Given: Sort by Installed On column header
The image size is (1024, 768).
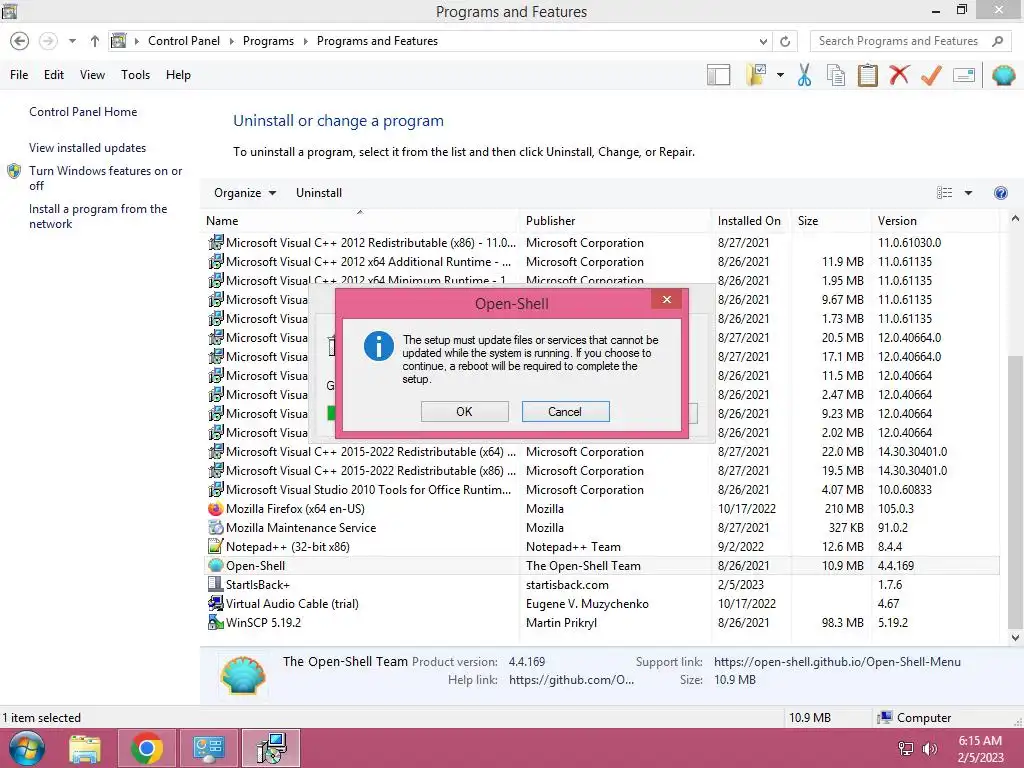Looking at the screenshot, I should click(750, 221).
